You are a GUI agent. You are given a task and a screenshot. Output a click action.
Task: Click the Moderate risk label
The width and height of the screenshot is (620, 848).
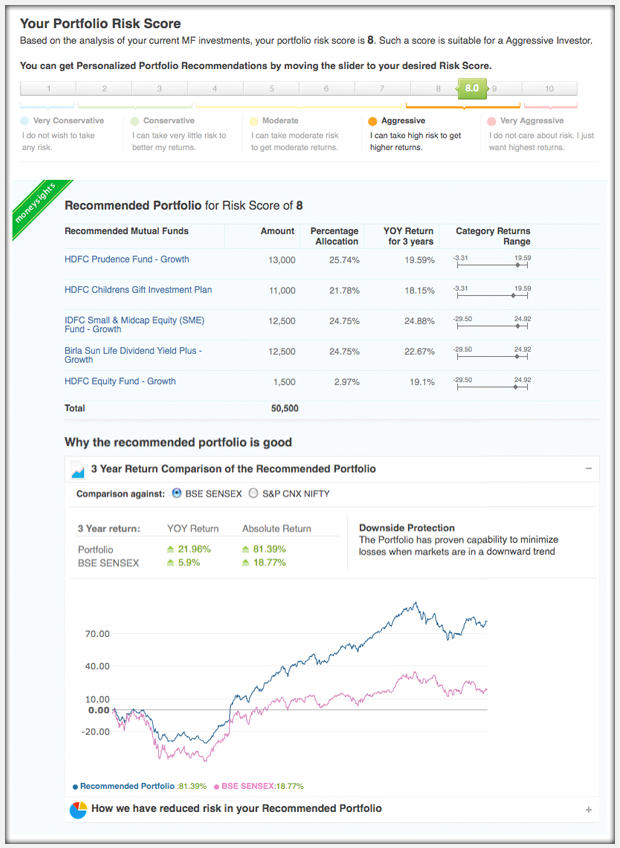280,121
